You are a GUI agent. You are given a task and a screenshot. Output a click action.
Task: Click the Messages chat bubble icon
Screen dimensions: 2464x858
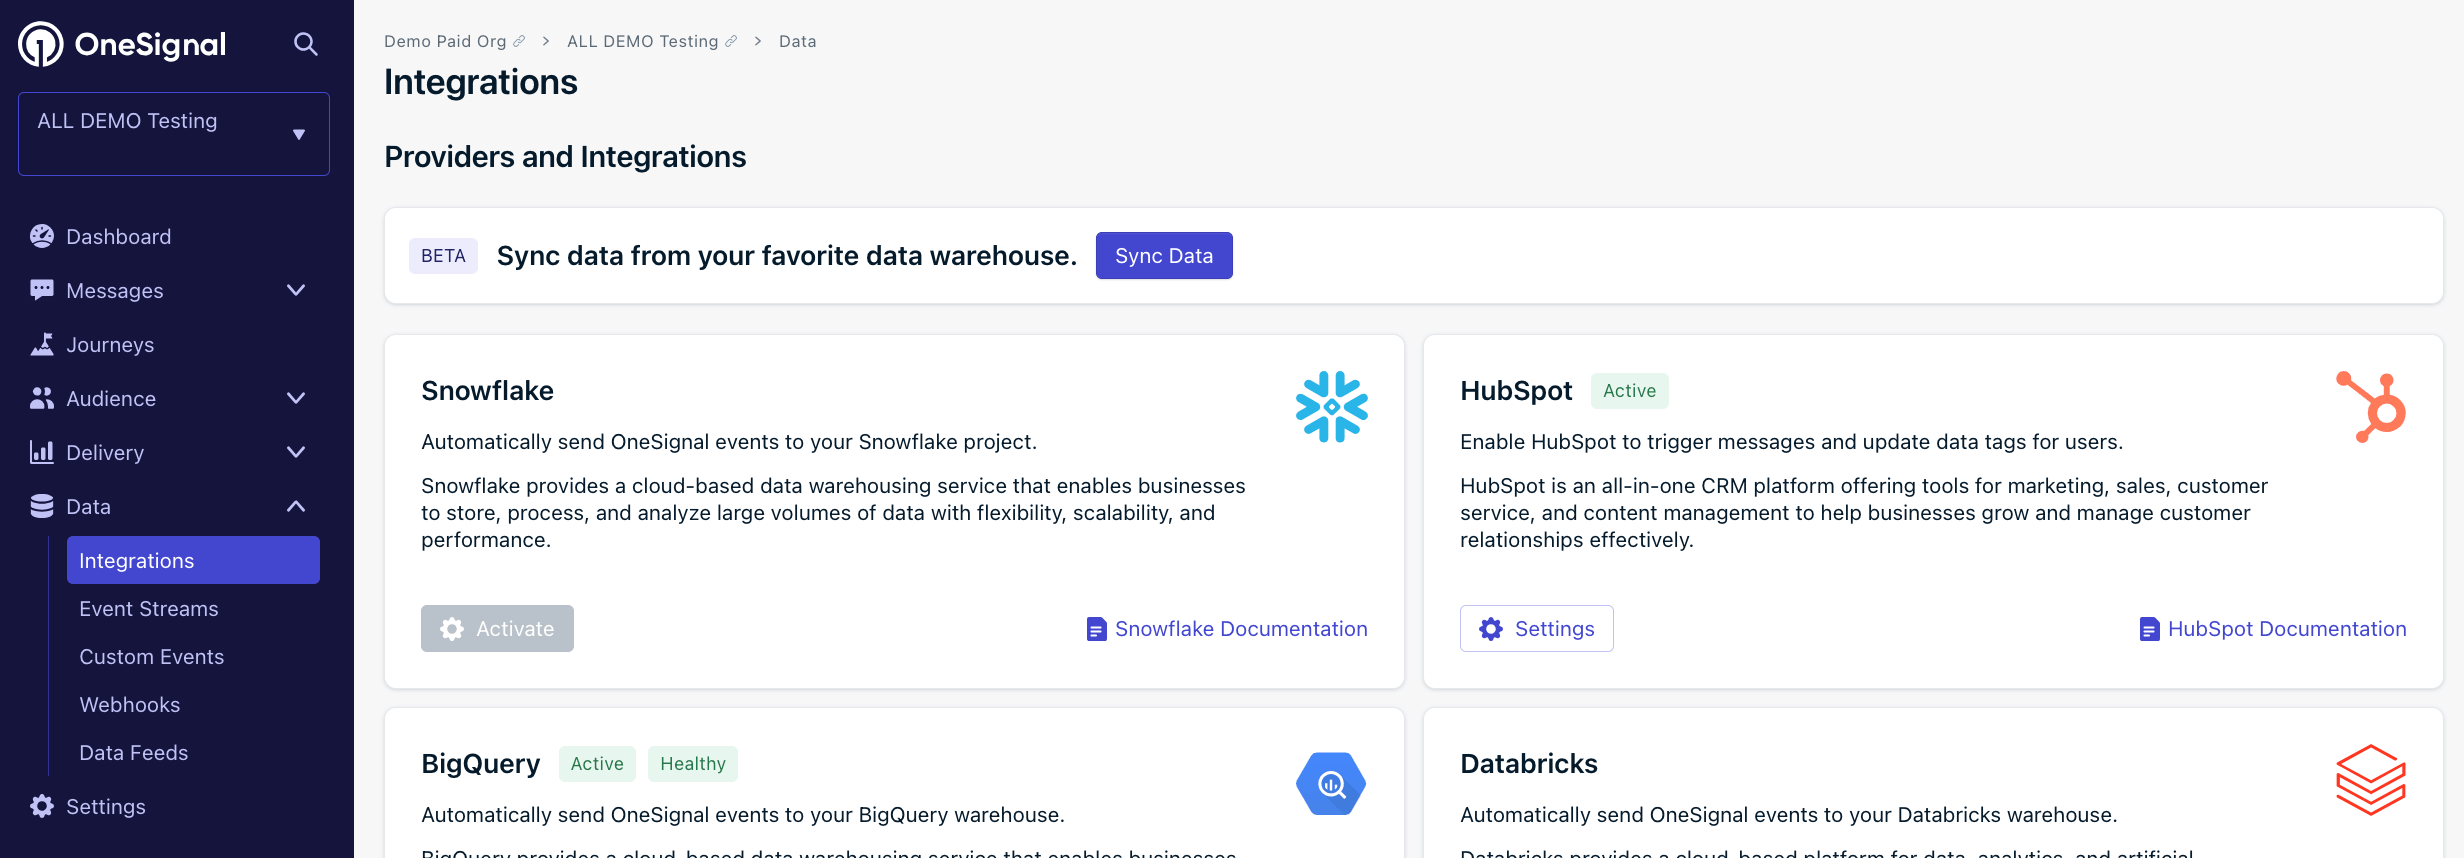point(42,290)
